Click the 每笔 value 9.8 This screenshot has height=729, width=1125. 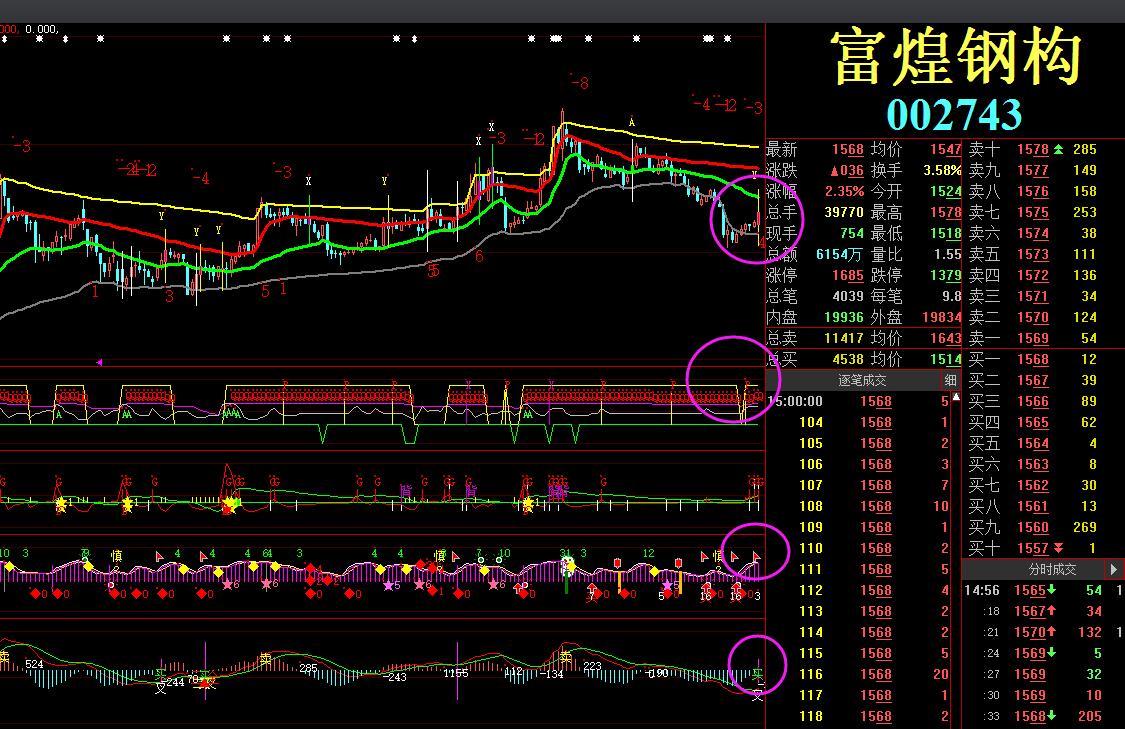[951, 296]
